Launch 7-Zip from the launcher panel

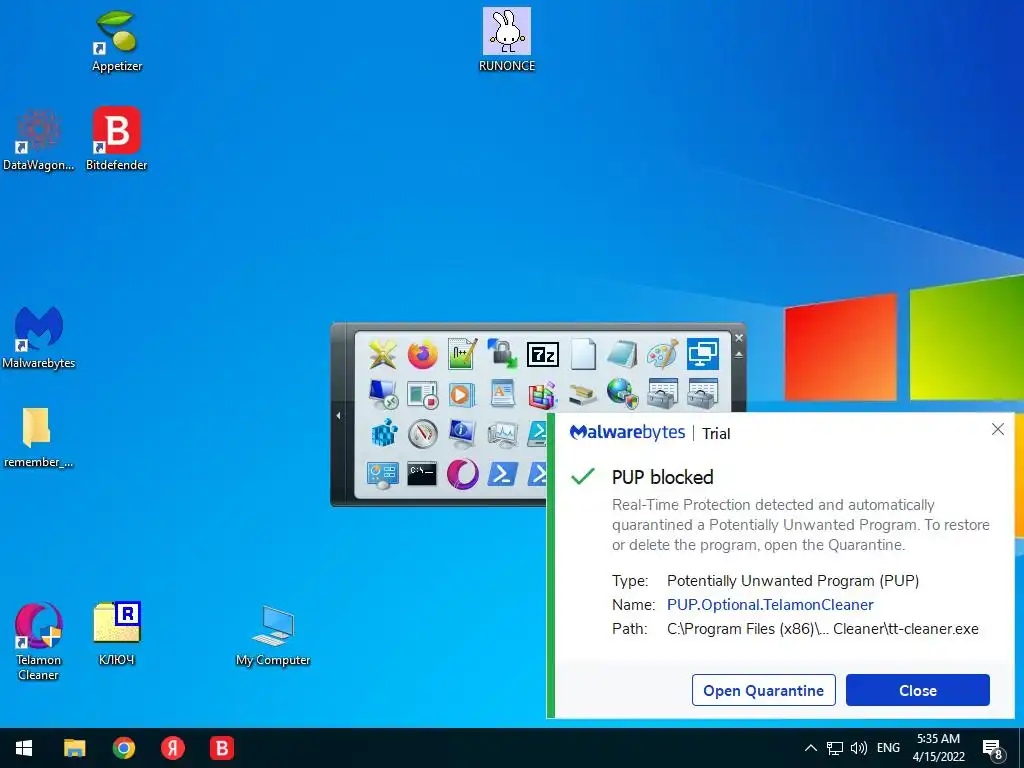pos(543,355)
